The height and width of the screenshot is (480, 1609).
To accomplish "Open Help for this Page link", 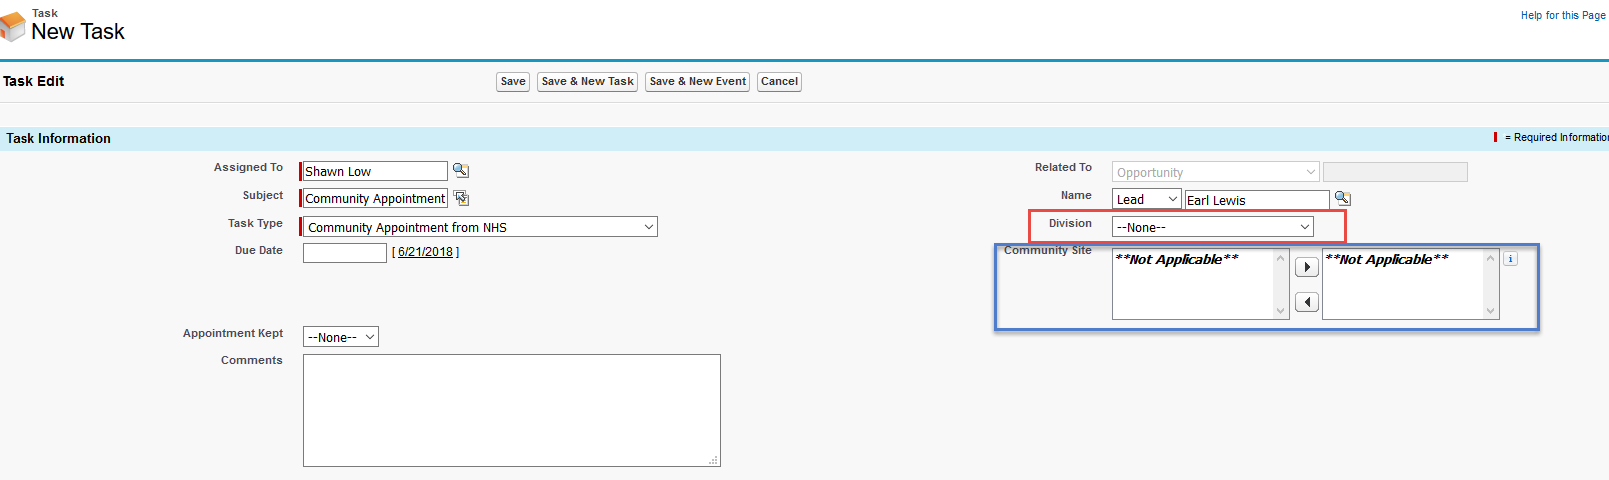I will click(1563, 15).
